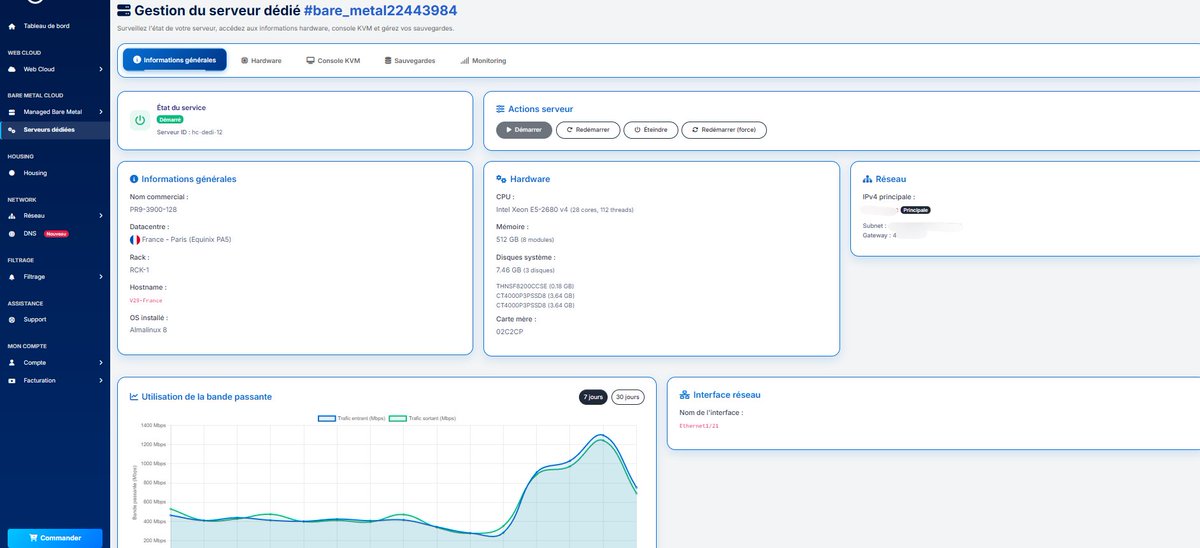The width and height of the screenshot is (1200, 548).
Task: Click the Ethernet1/21 interface name
Action: tap(699, 426)
